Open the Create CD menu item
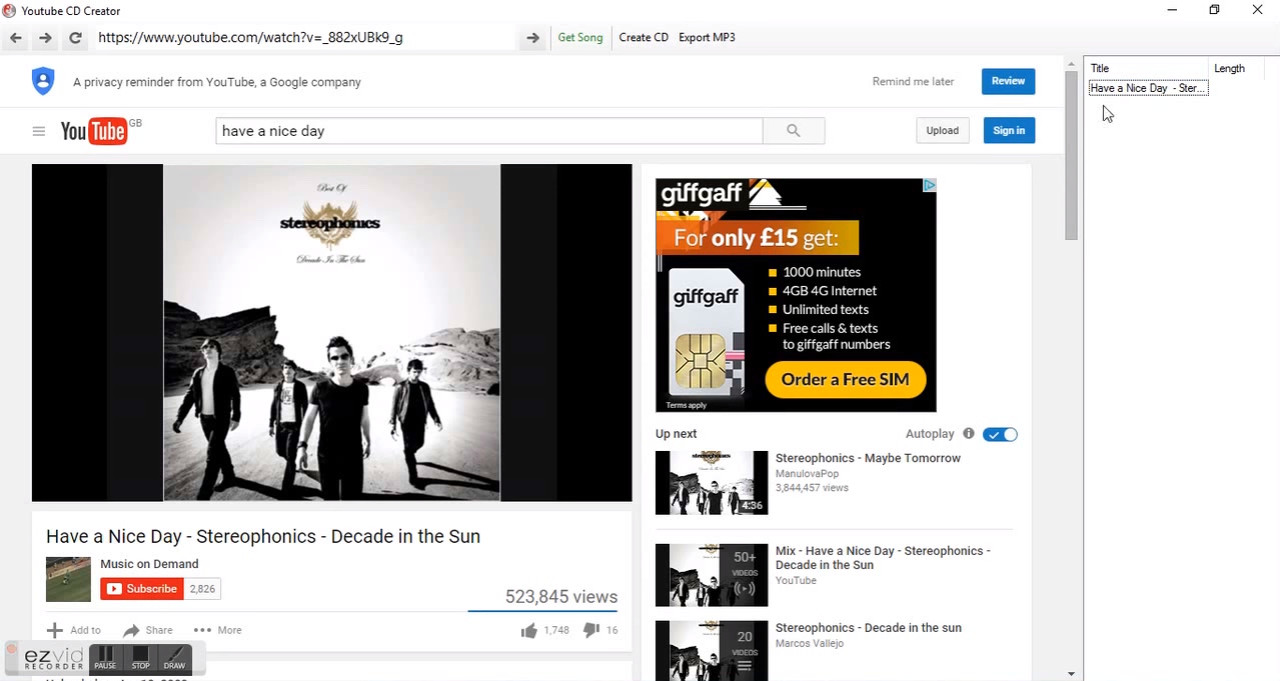 pos(643,38)
